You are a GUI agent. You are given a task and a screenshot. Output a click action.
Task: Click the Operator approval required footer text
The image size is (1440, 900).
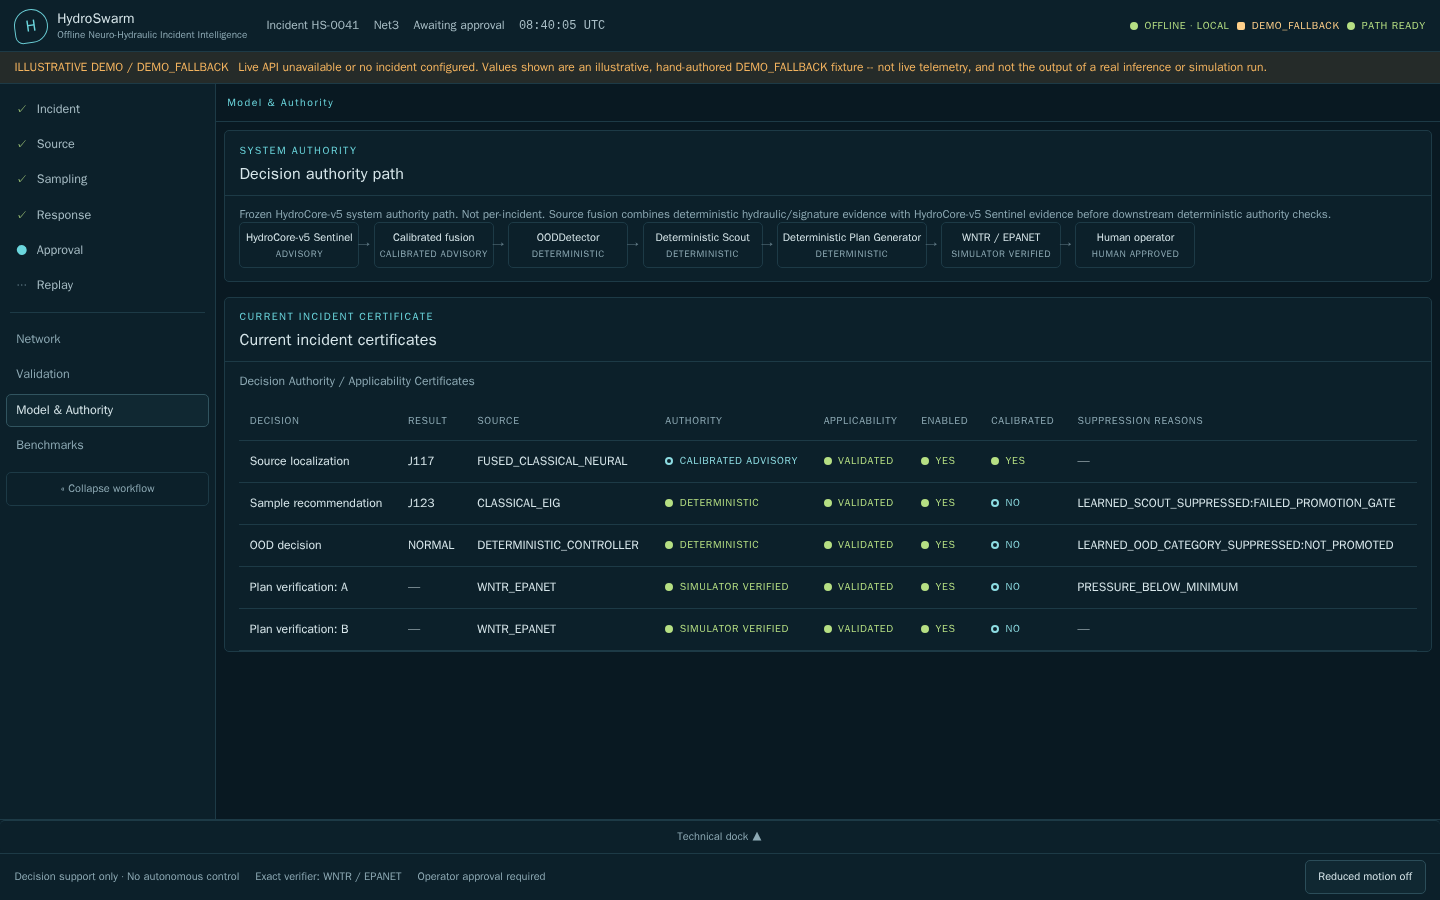click(481, 877)
